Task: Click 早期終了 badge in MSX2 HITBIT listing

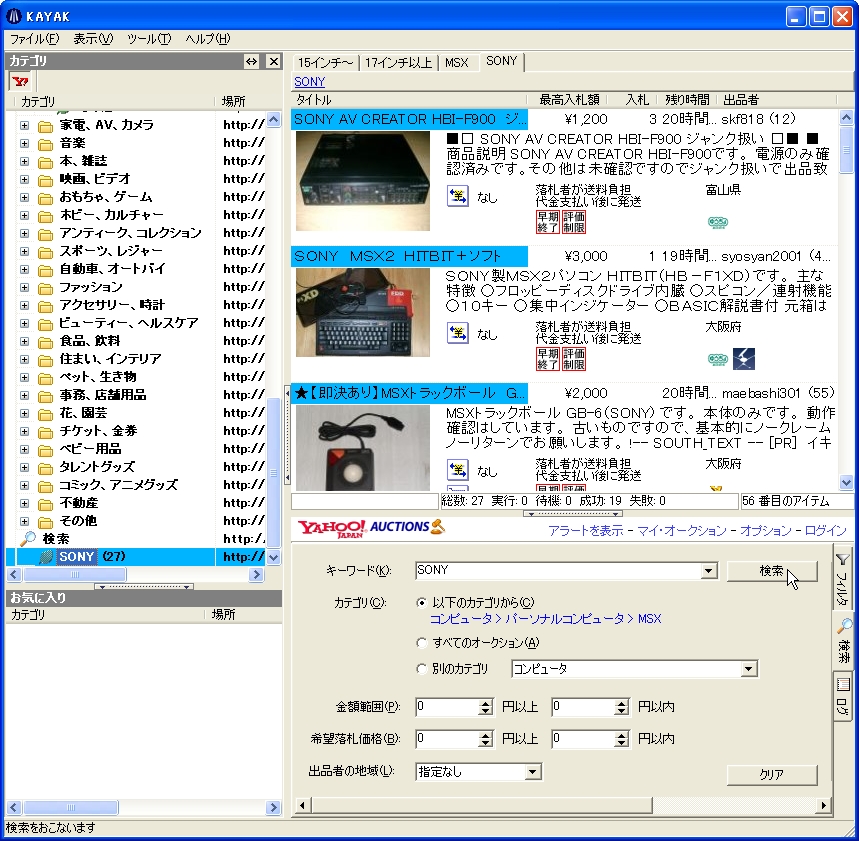Action: (547, 359)
